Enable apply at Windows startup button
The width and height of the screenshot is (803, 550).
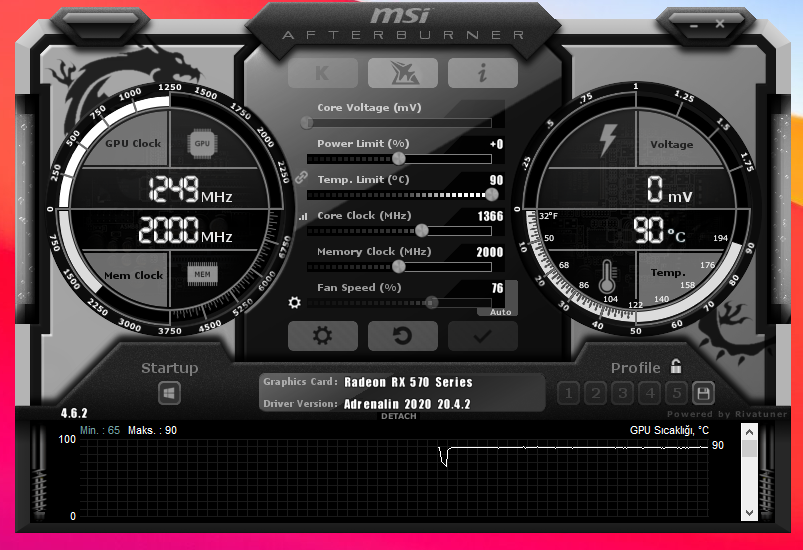(169, 393)
